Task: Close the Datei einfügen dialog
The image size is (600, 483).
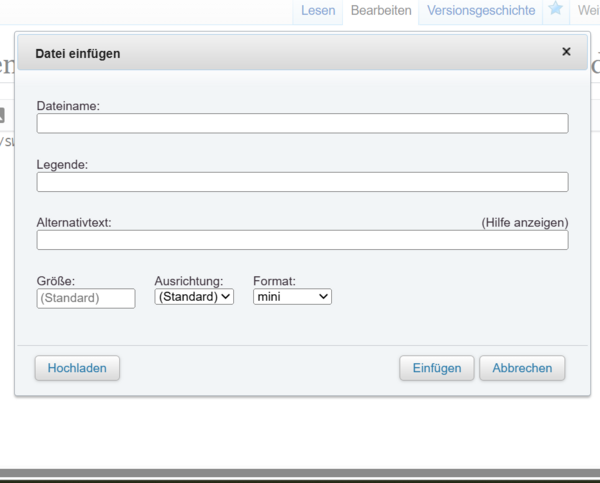Action: pyautogui.click(x=566, y=51)
